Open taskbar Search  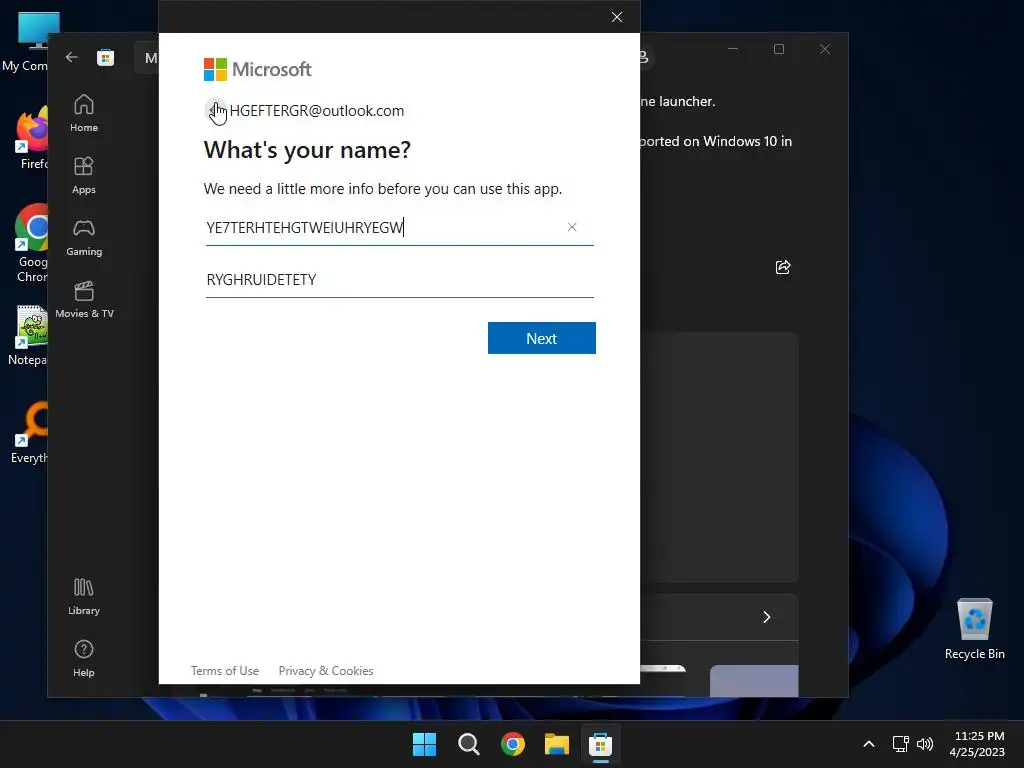(469, 744)
